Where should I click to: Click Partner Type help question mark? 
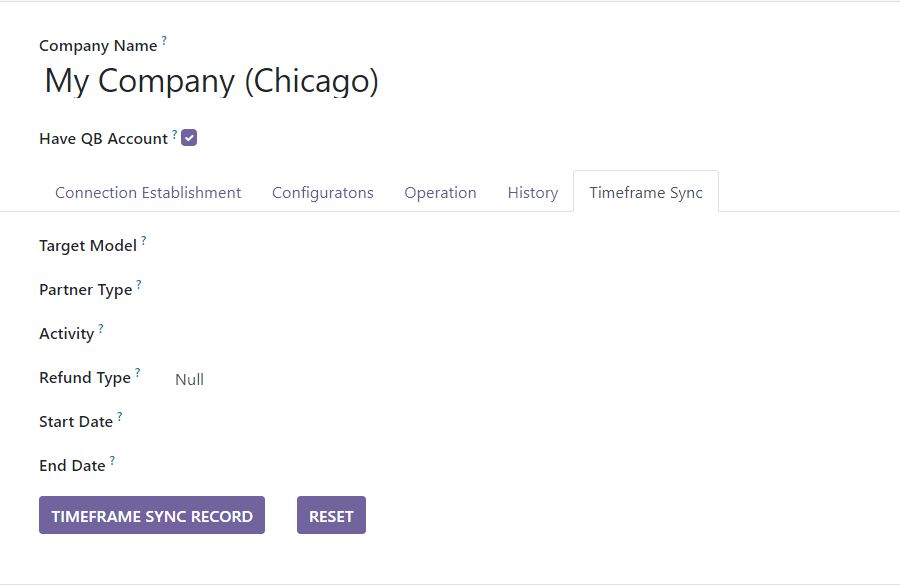138,285
